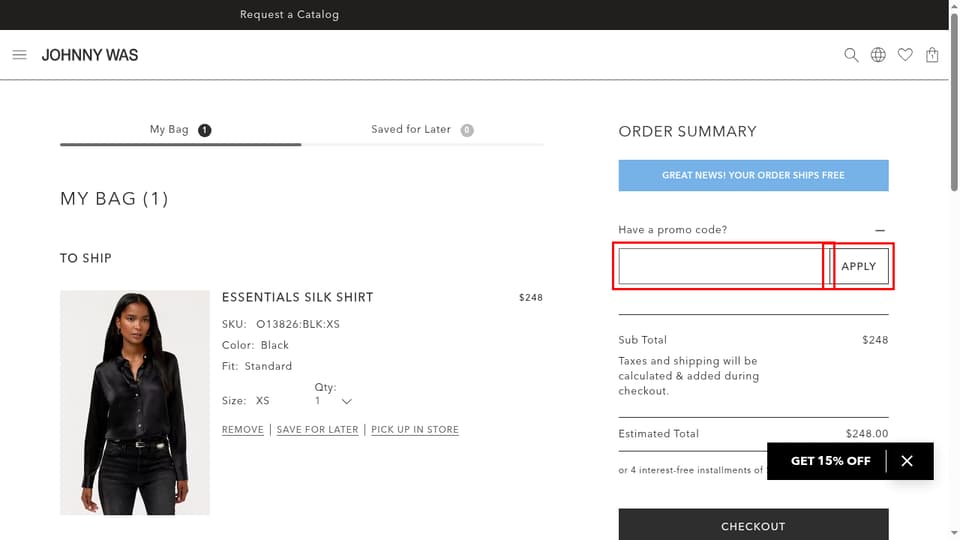The height and width of the screenshot is (540, 960).
Task: Collapse the promo code section
Action: point(880,230)
